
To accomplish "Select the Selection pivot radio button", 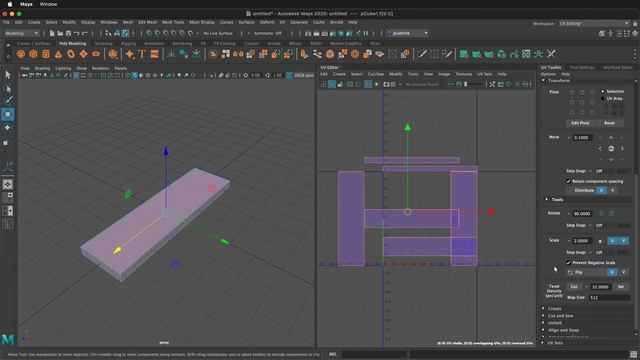I will (x=602, y=91).
